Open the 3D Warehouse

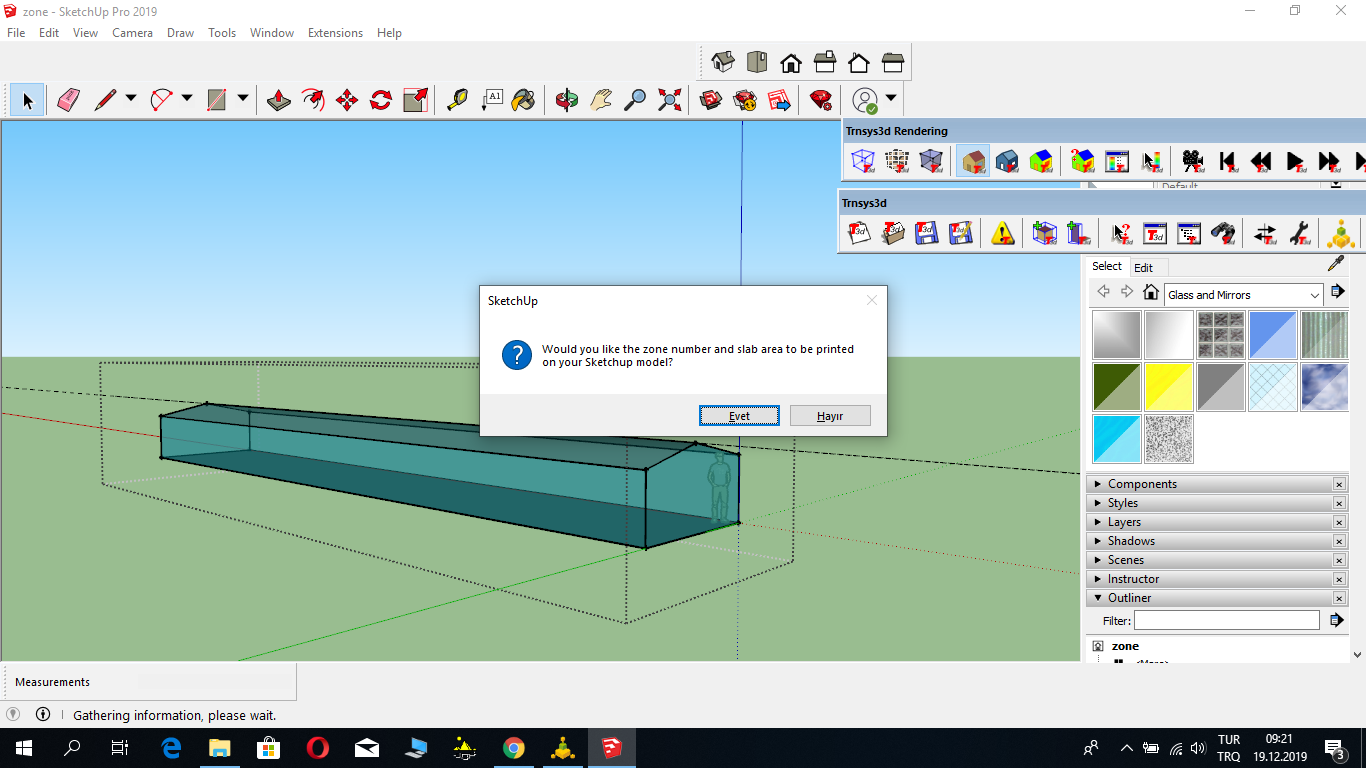(711, 100)
